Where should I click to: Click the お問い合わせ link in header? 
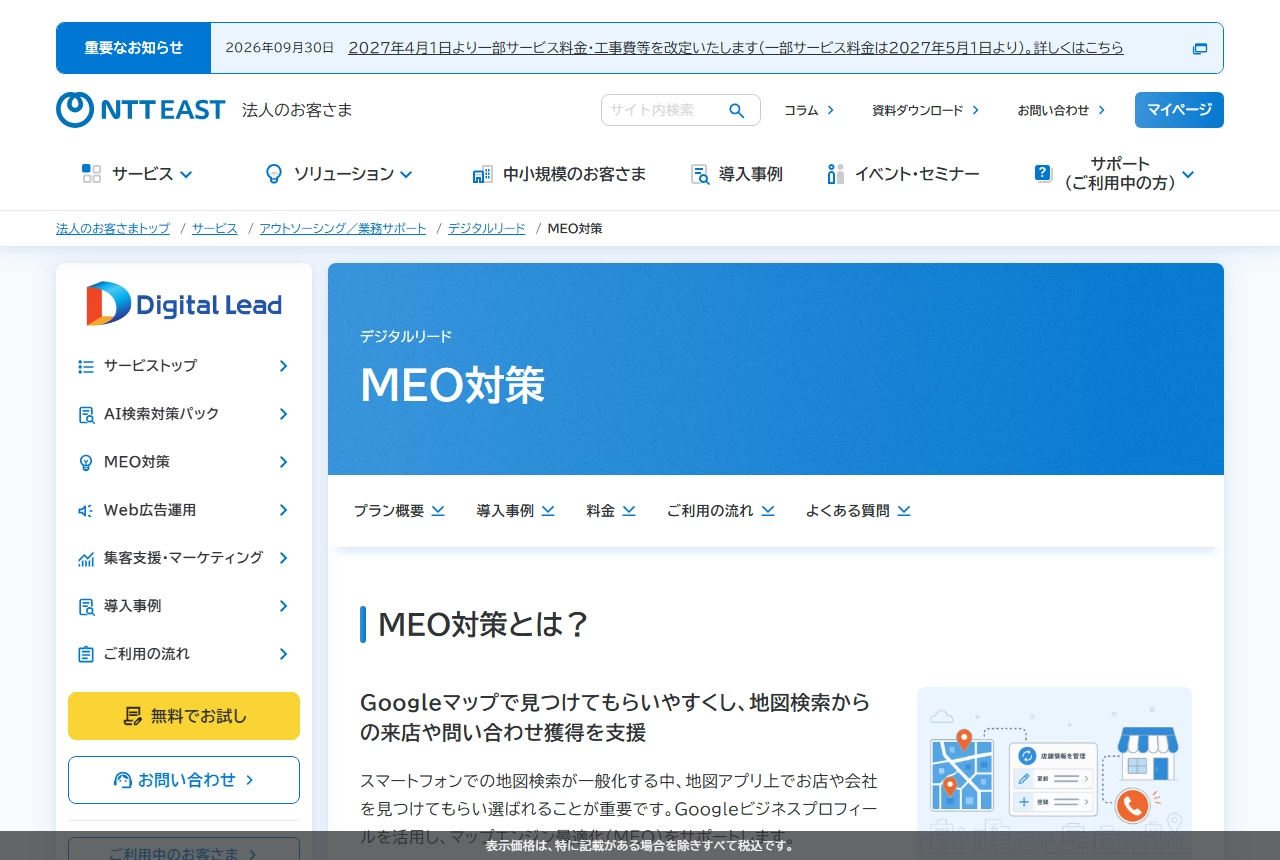[1062, 110]
